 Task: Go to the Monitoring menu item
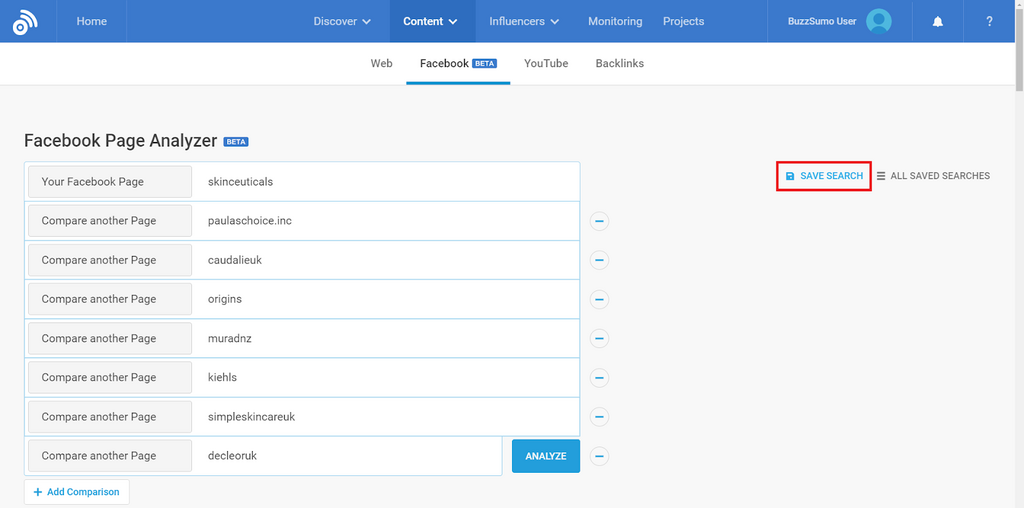[x=615, y=21]
